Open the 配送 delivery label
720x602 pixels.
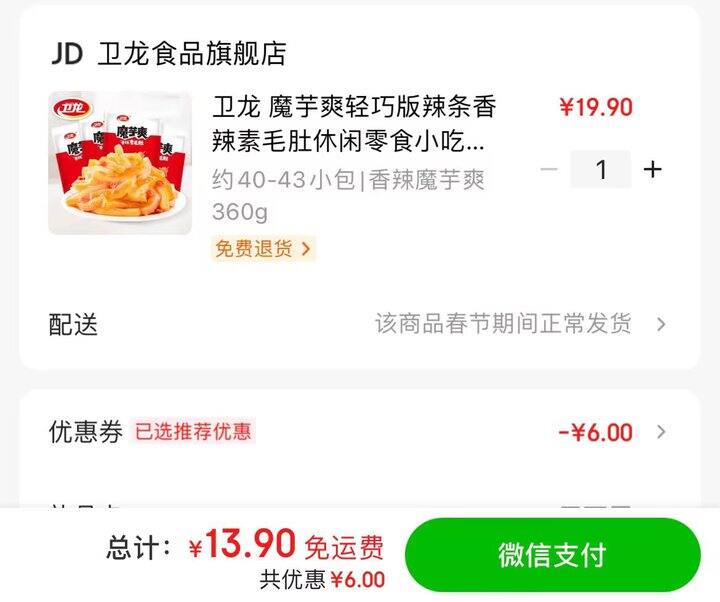point(73,324)
